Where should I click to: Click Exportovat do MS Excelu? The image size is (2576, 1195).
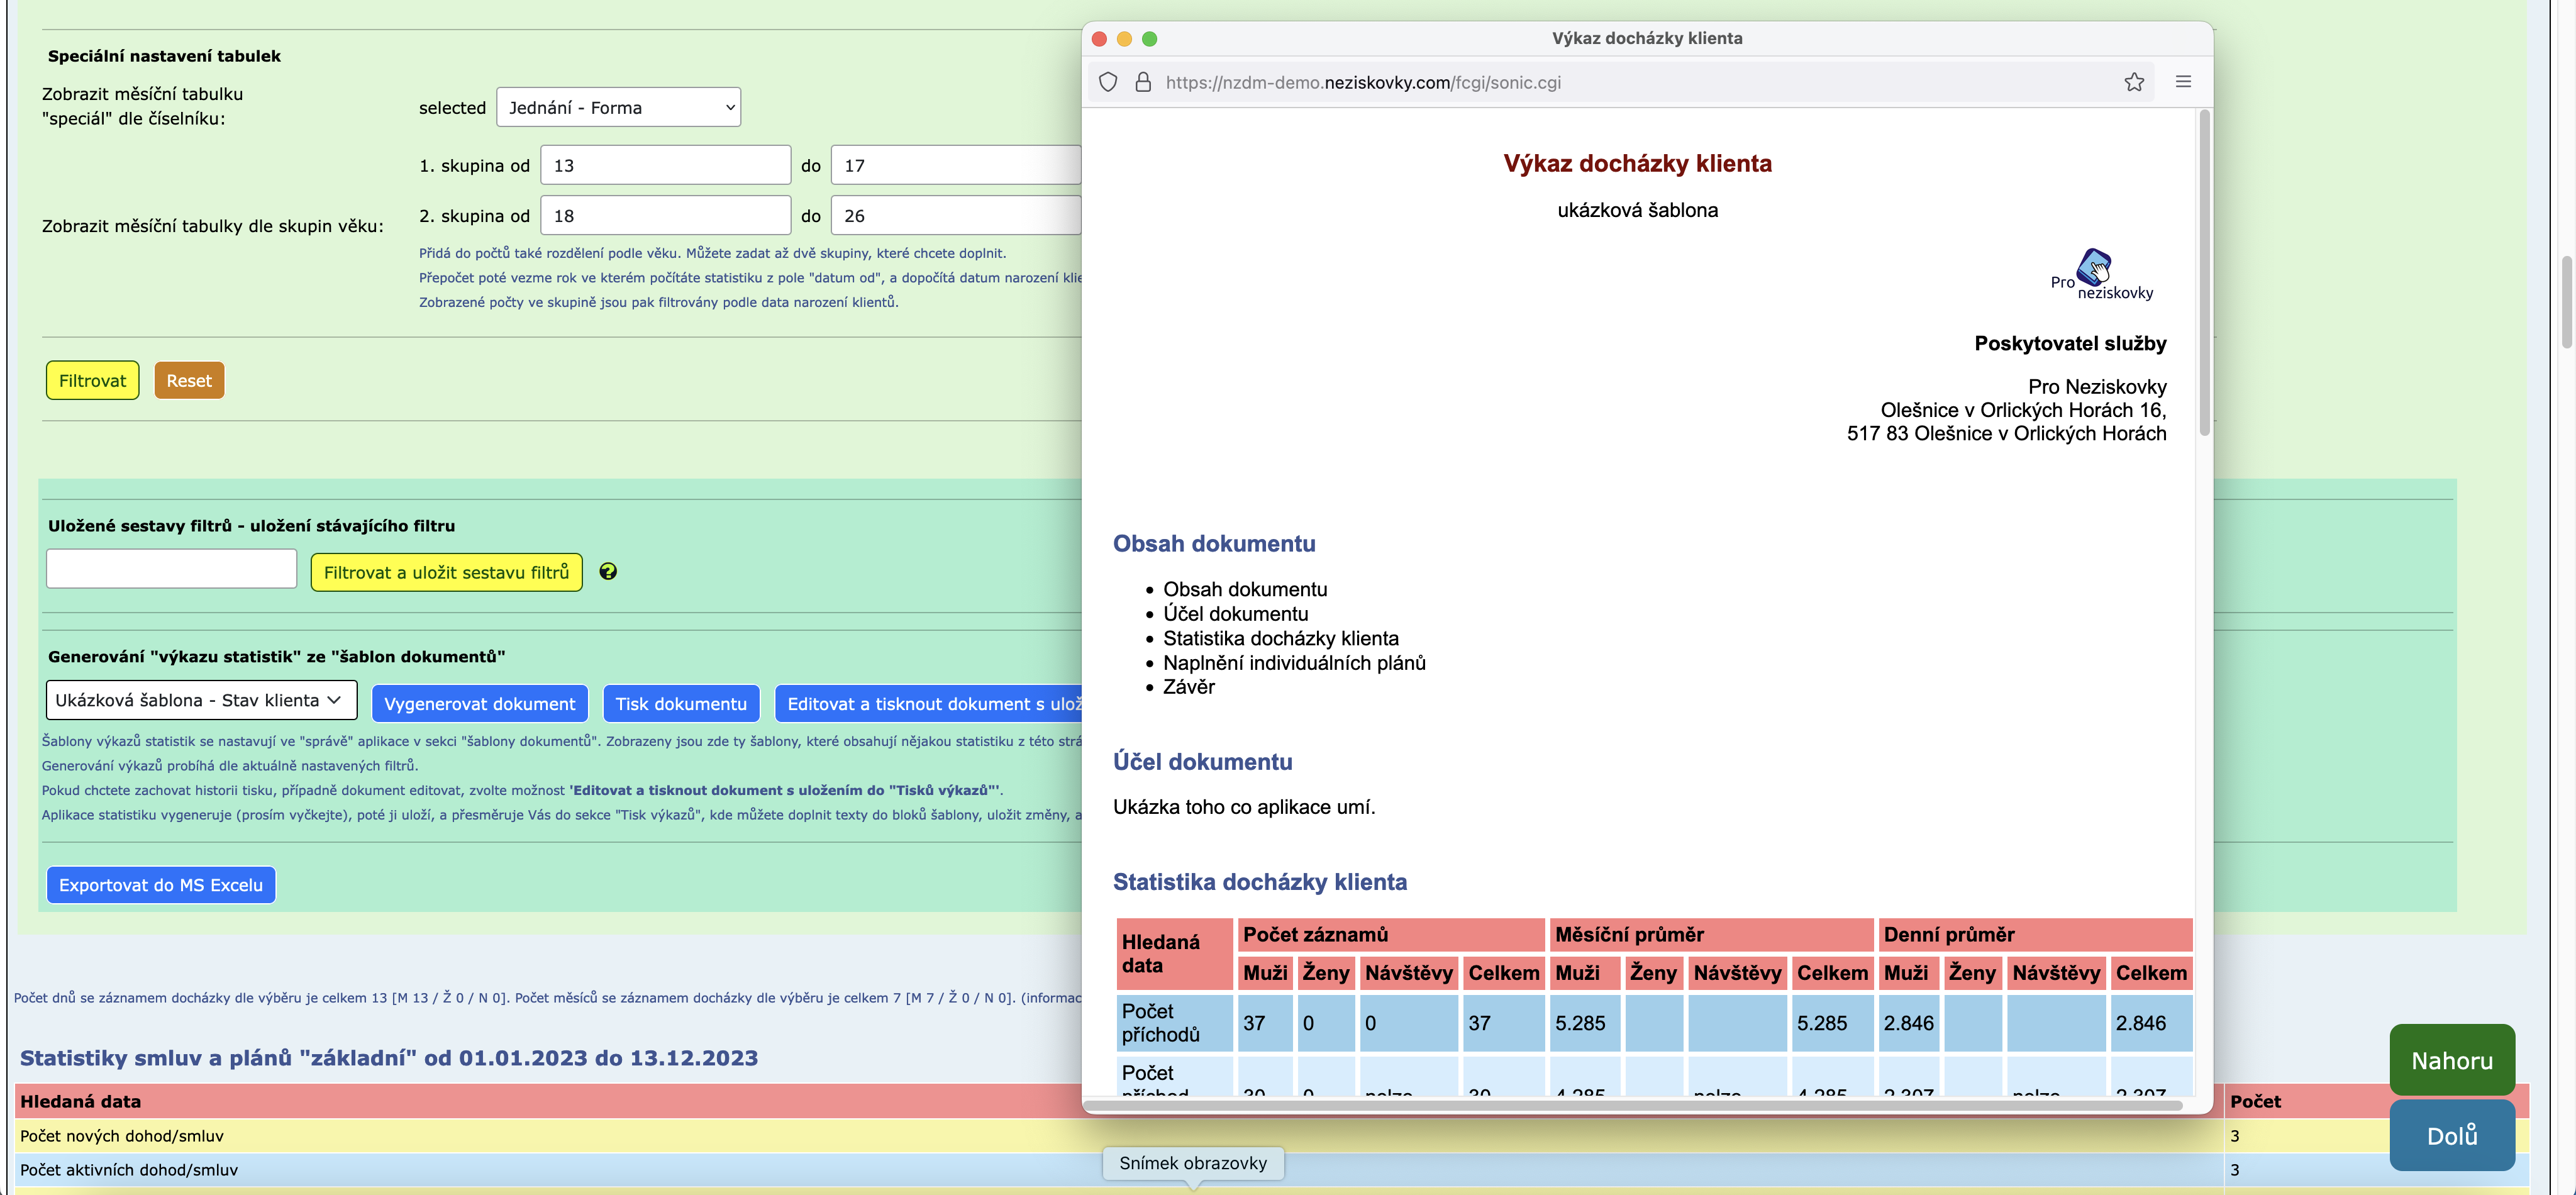point(161,884)
